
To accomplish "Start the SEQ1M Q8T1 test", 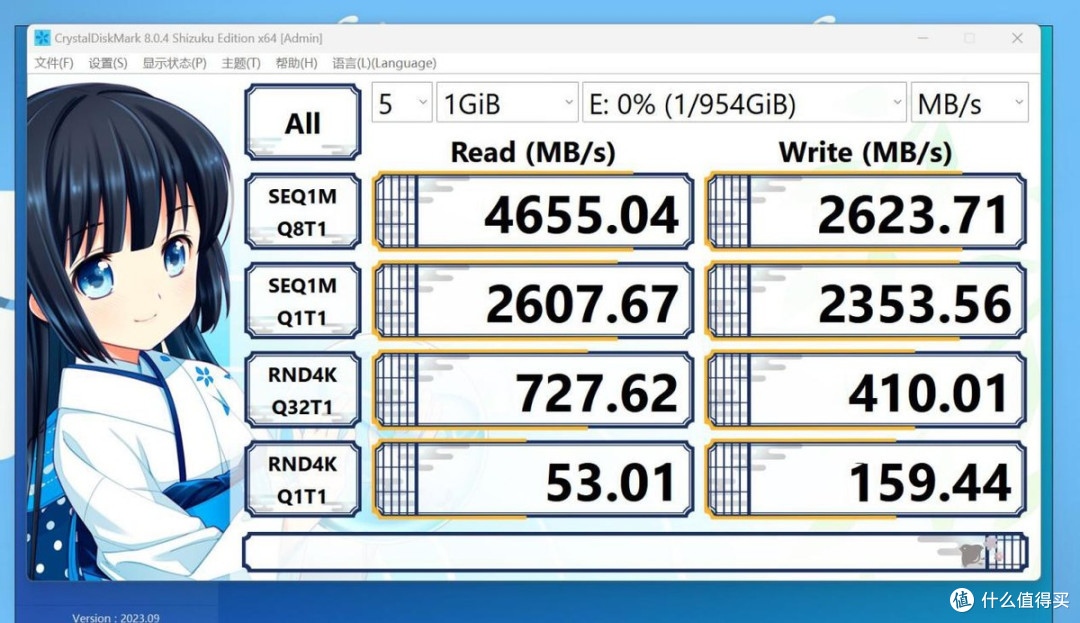I will (x=303, y=211).
